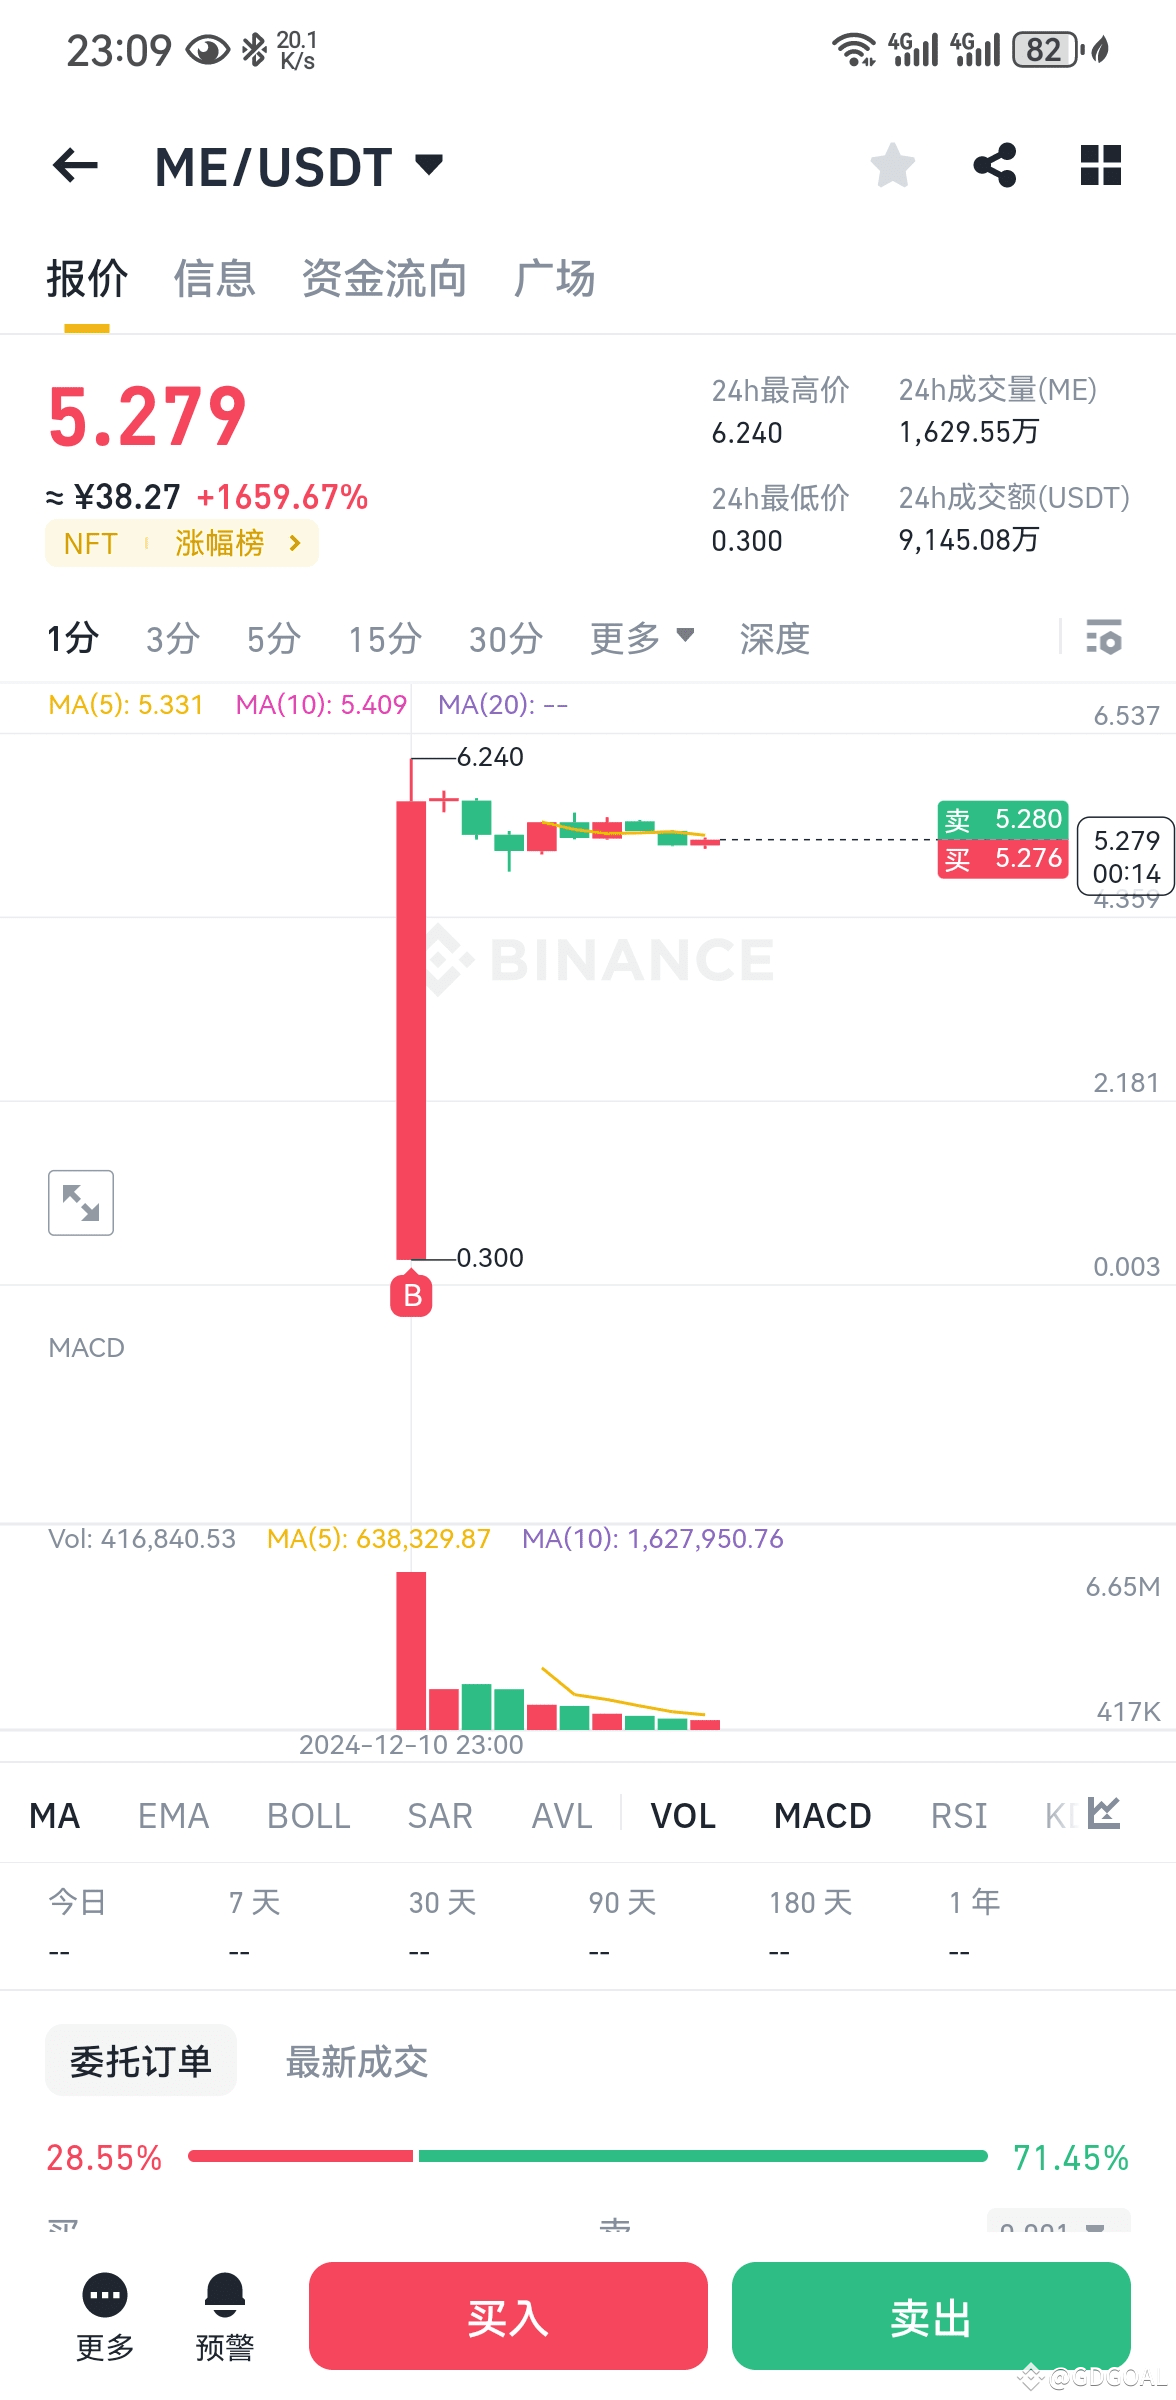The image size is (1176, 2400).
Task: Open indicator settings chart icon
Action: point(1104,1813)
